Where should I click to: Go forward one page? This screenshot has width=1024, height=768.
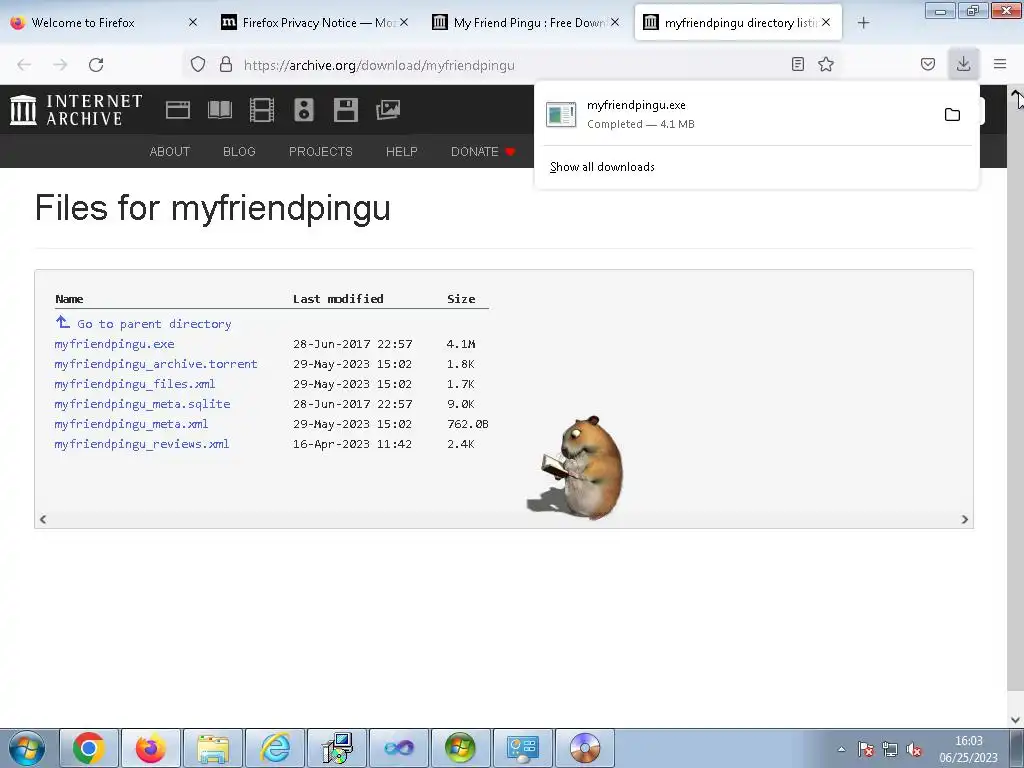click(60, 64)
